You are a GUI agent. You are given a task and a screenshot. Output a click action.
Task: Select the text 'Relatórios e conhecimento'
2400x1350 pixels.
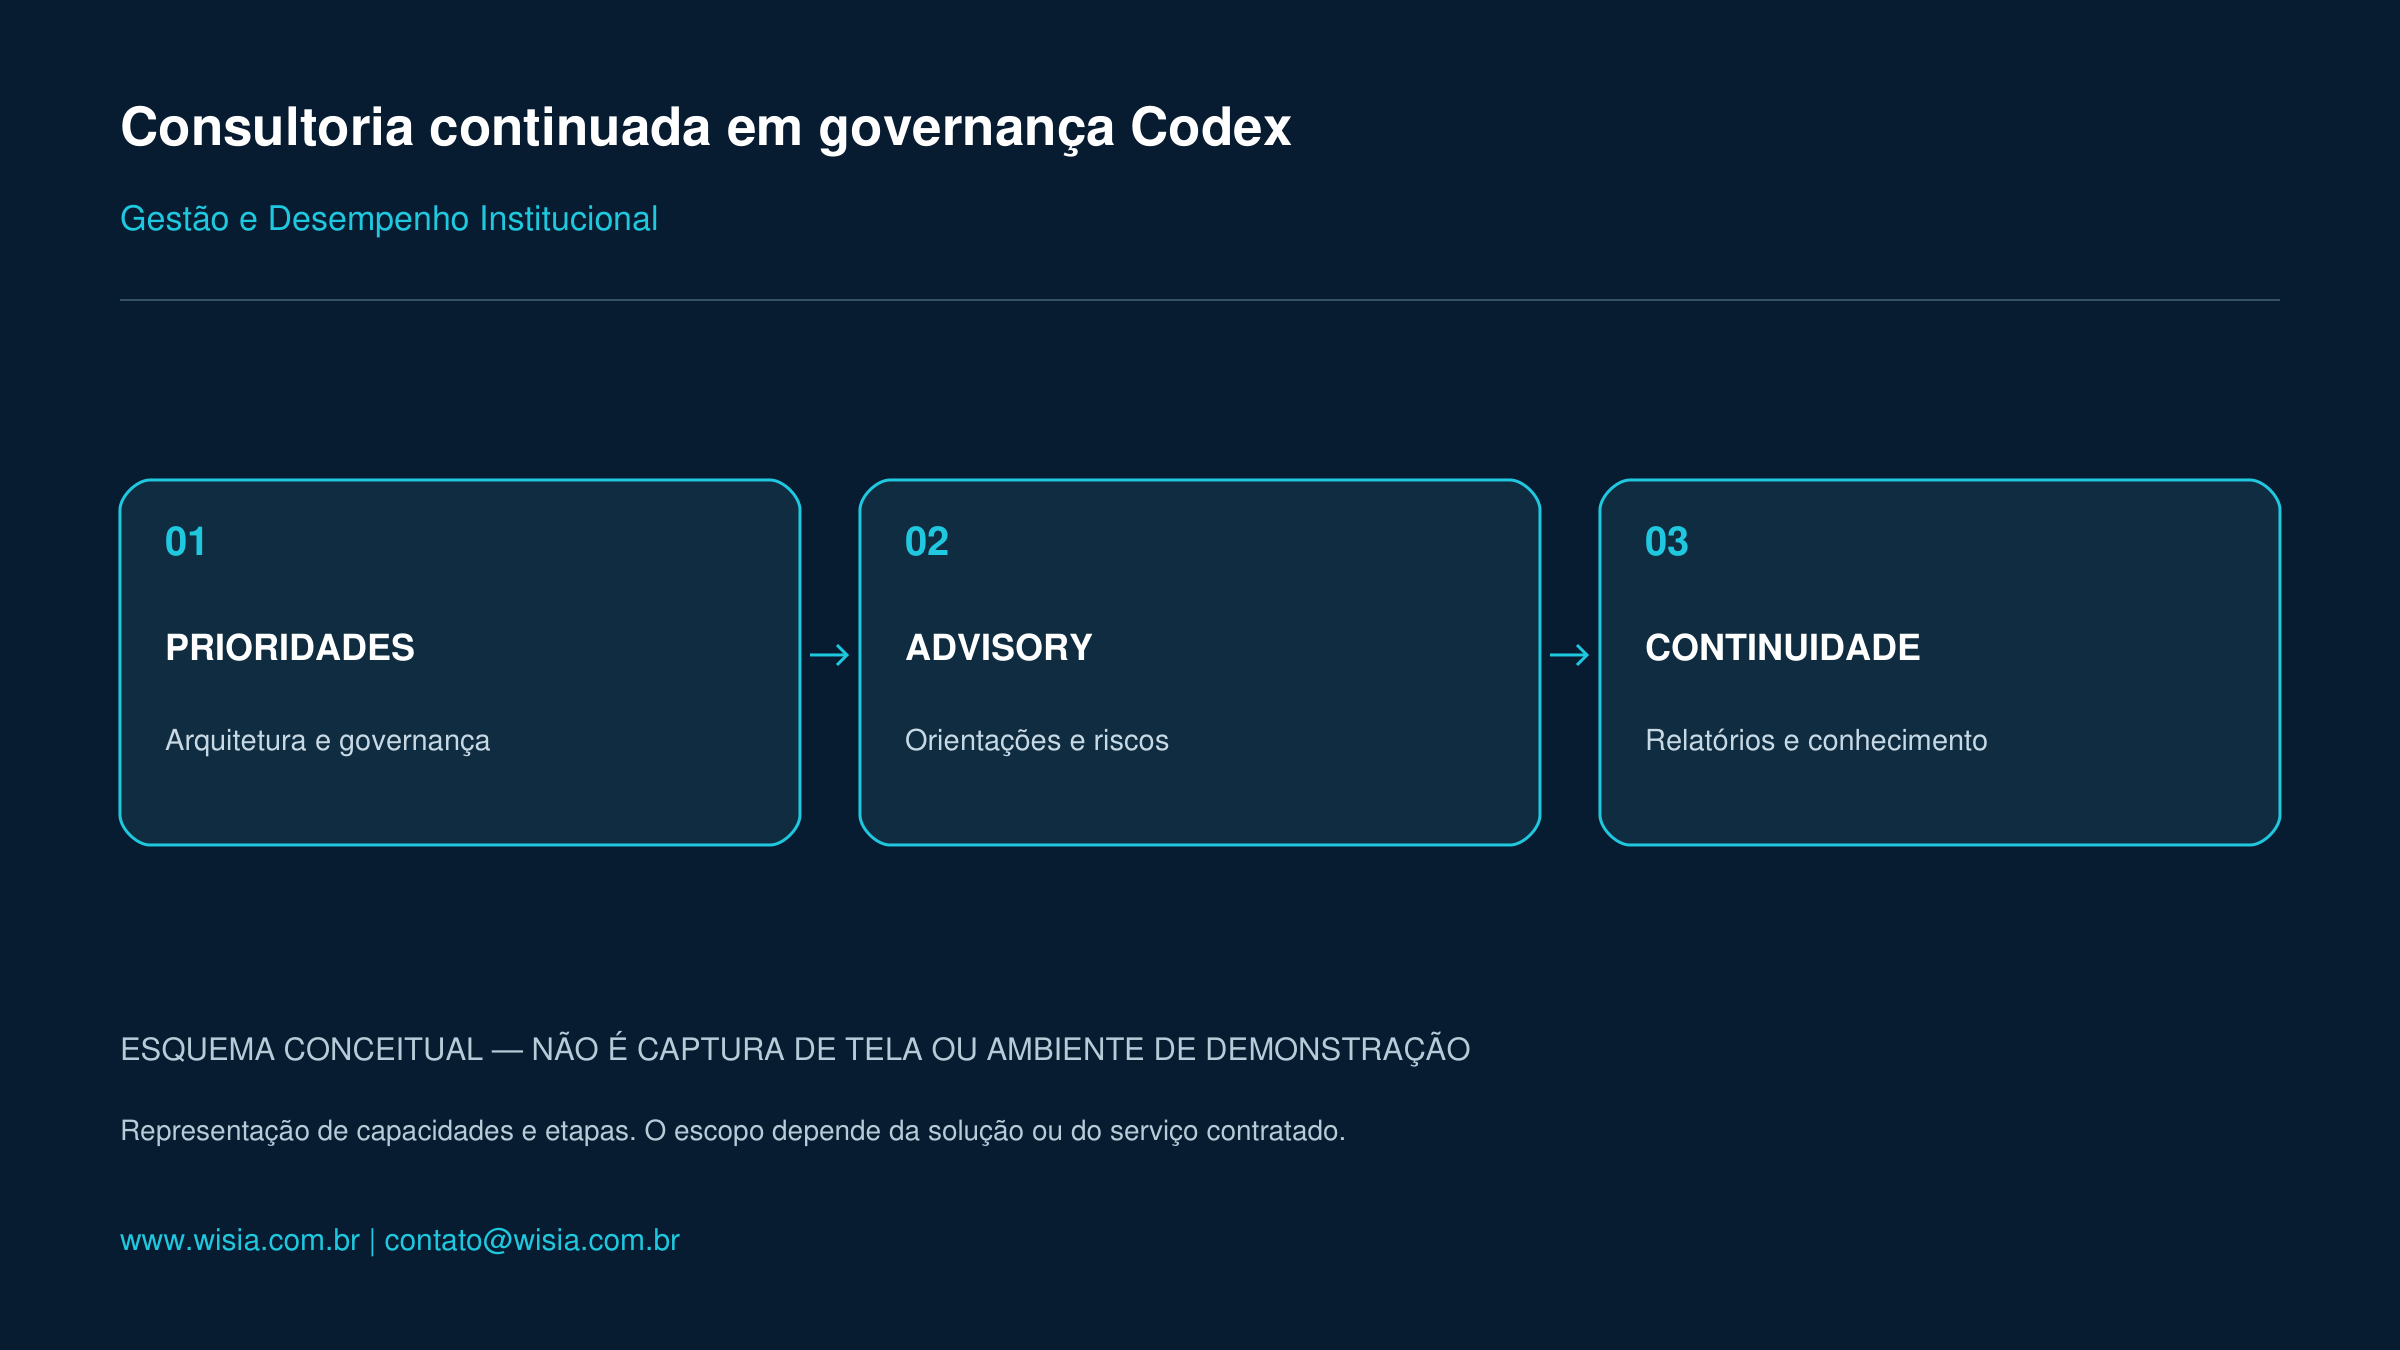click(x=1816, y=741)
